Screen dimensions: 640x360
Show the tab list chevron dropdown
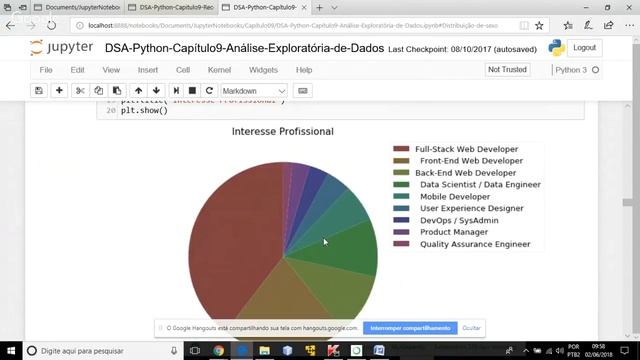pyautogui.click(x=334, y=7)
